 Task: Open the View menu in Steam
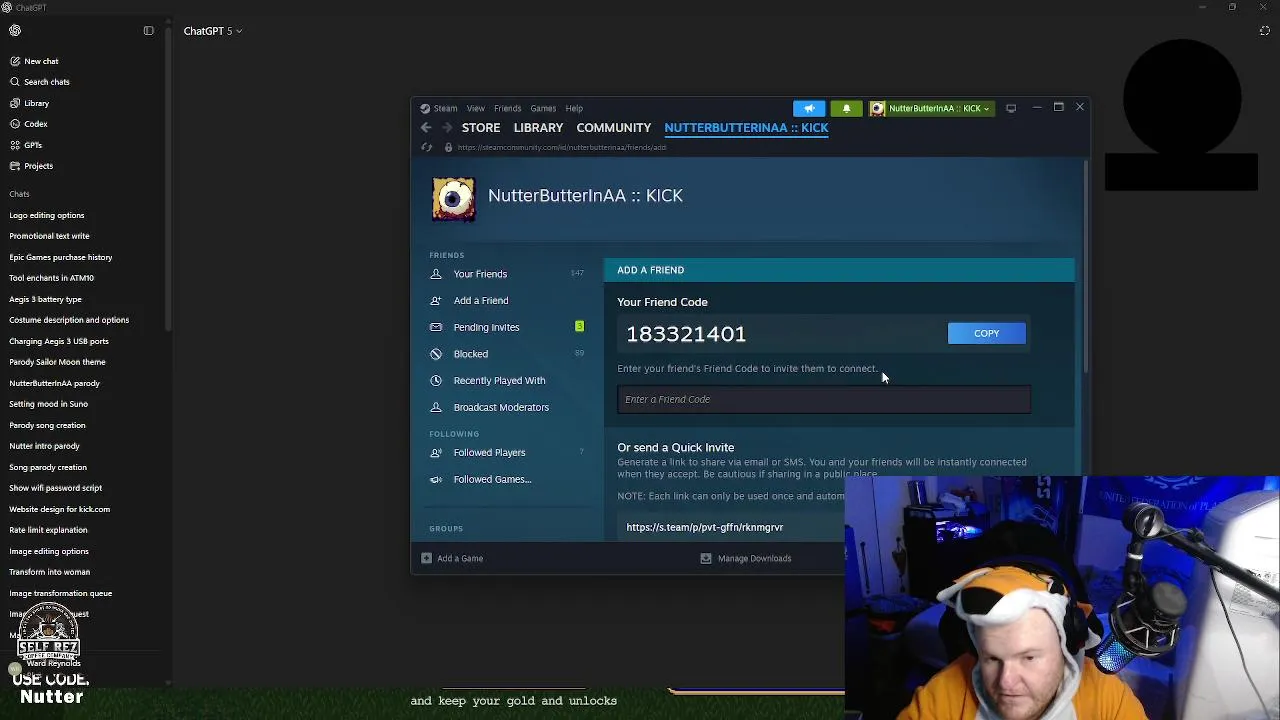(x=475, y=108)
